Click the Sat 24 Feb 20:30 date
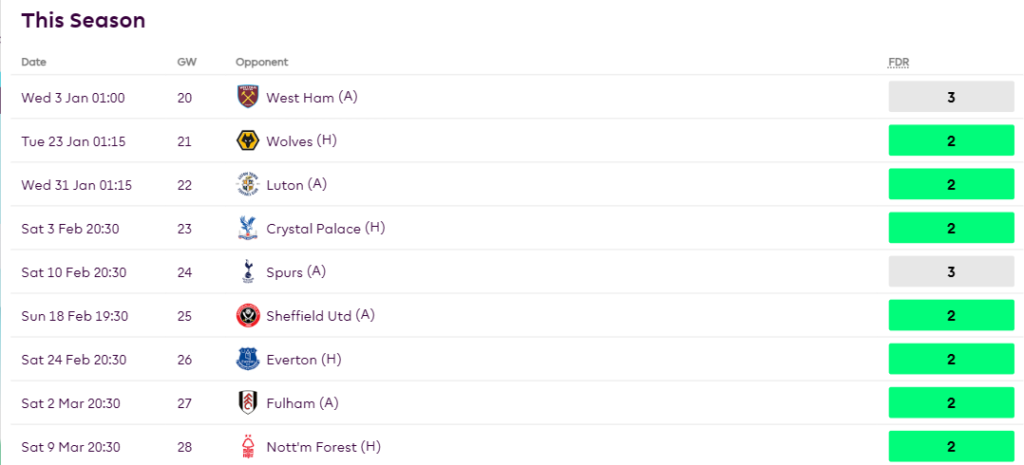The height and width of the screenshot is (465, 1024). (x=70, y=360)
